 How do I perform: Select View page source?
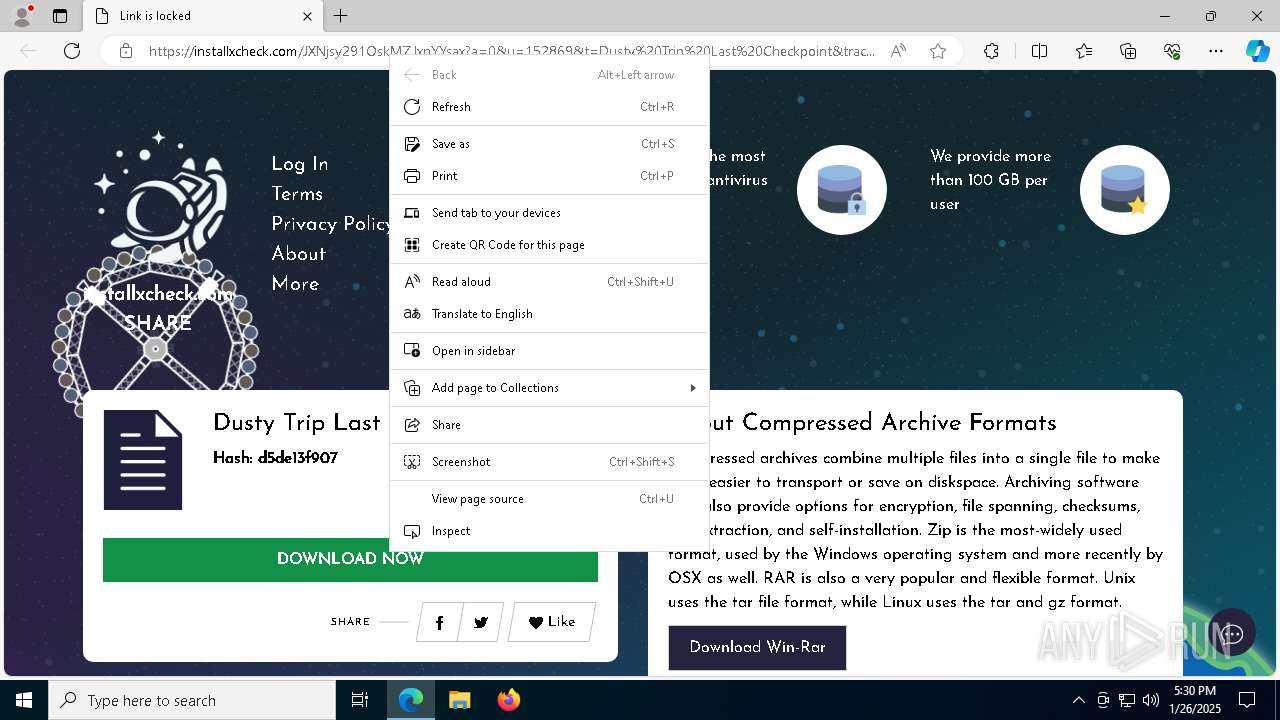pyautogui.click(x=549, y=499)
